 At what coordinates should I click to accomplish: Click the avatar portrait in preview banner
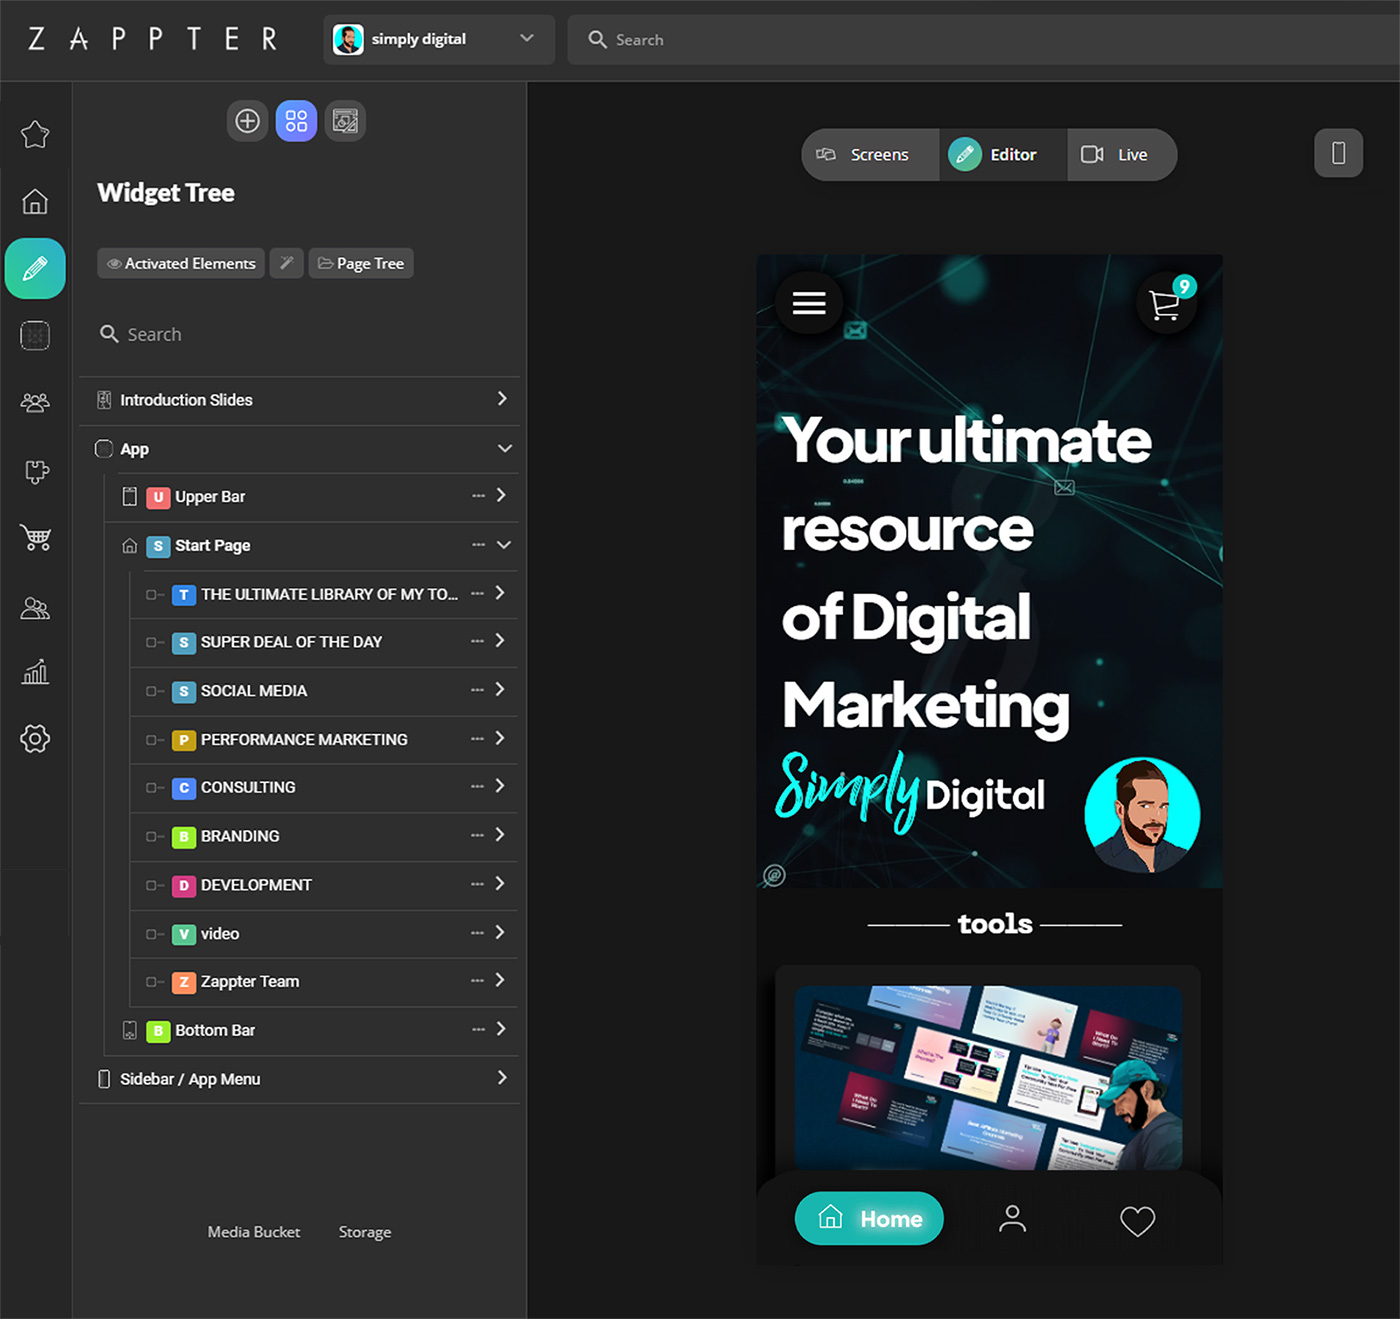pos(1142,814)
